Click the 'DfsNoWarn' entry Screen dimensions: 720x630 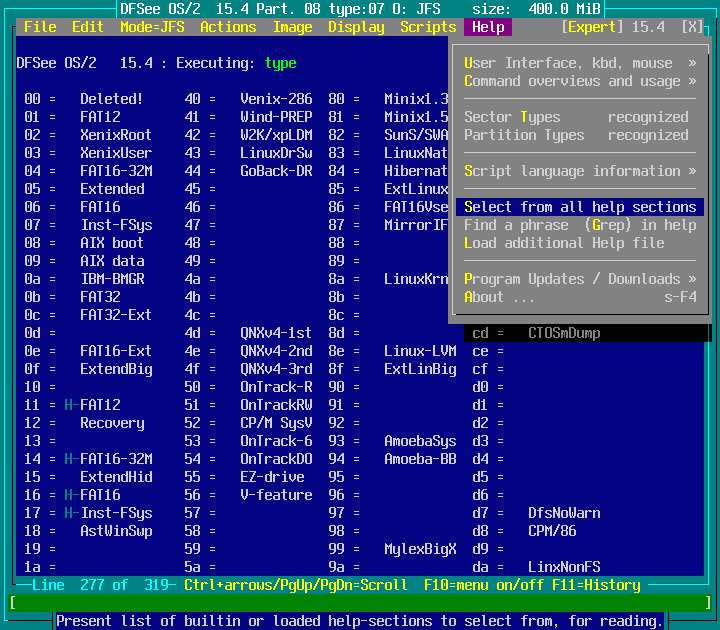click(x=564, y=513)
